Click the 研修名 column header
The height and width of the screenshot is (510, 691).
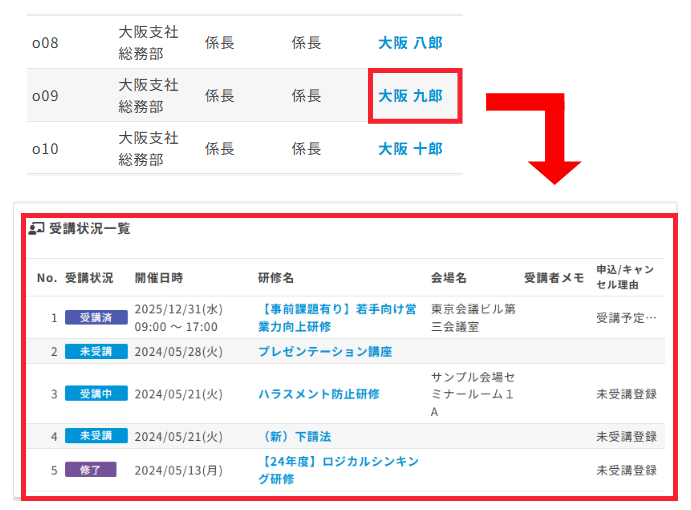[276, 278]
